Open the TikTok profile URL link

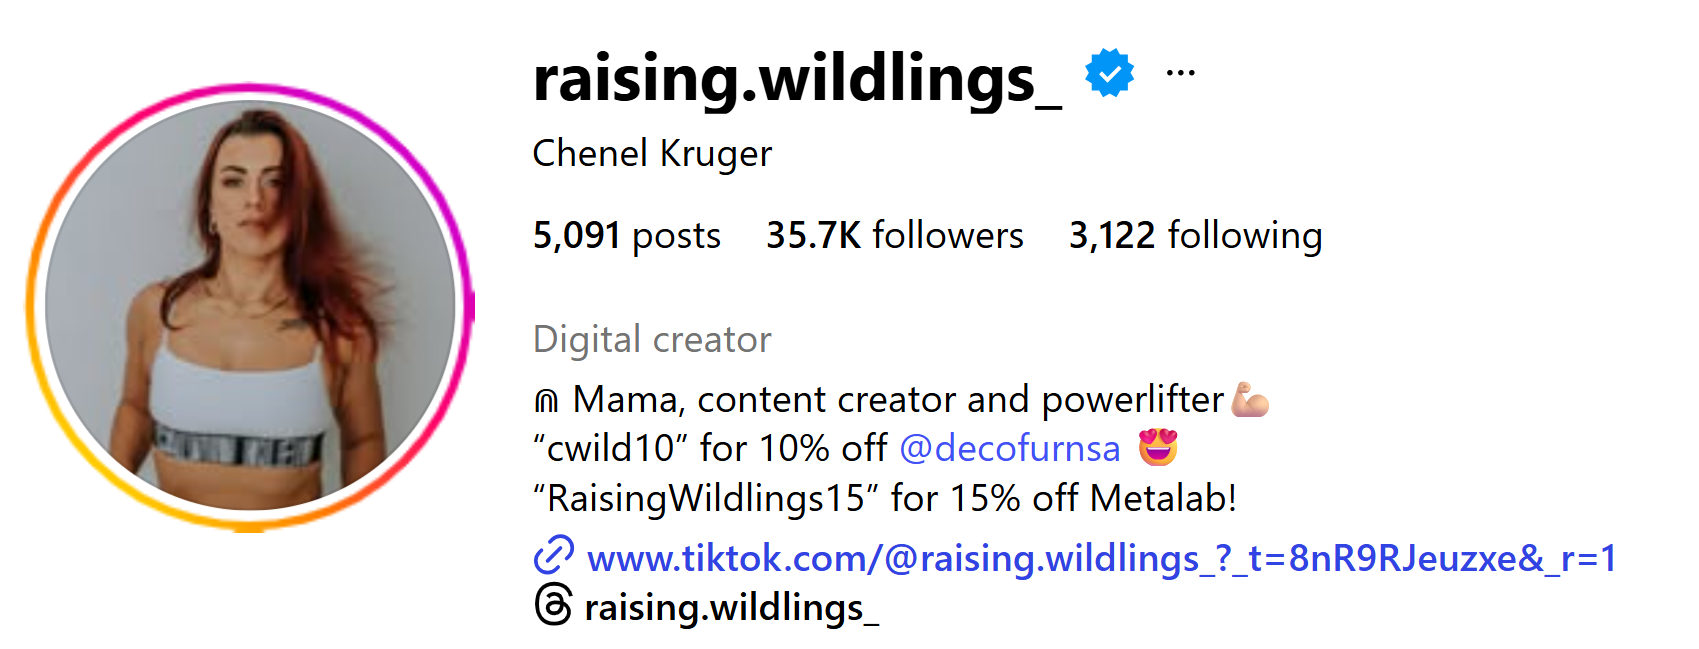pos(1101,558)
